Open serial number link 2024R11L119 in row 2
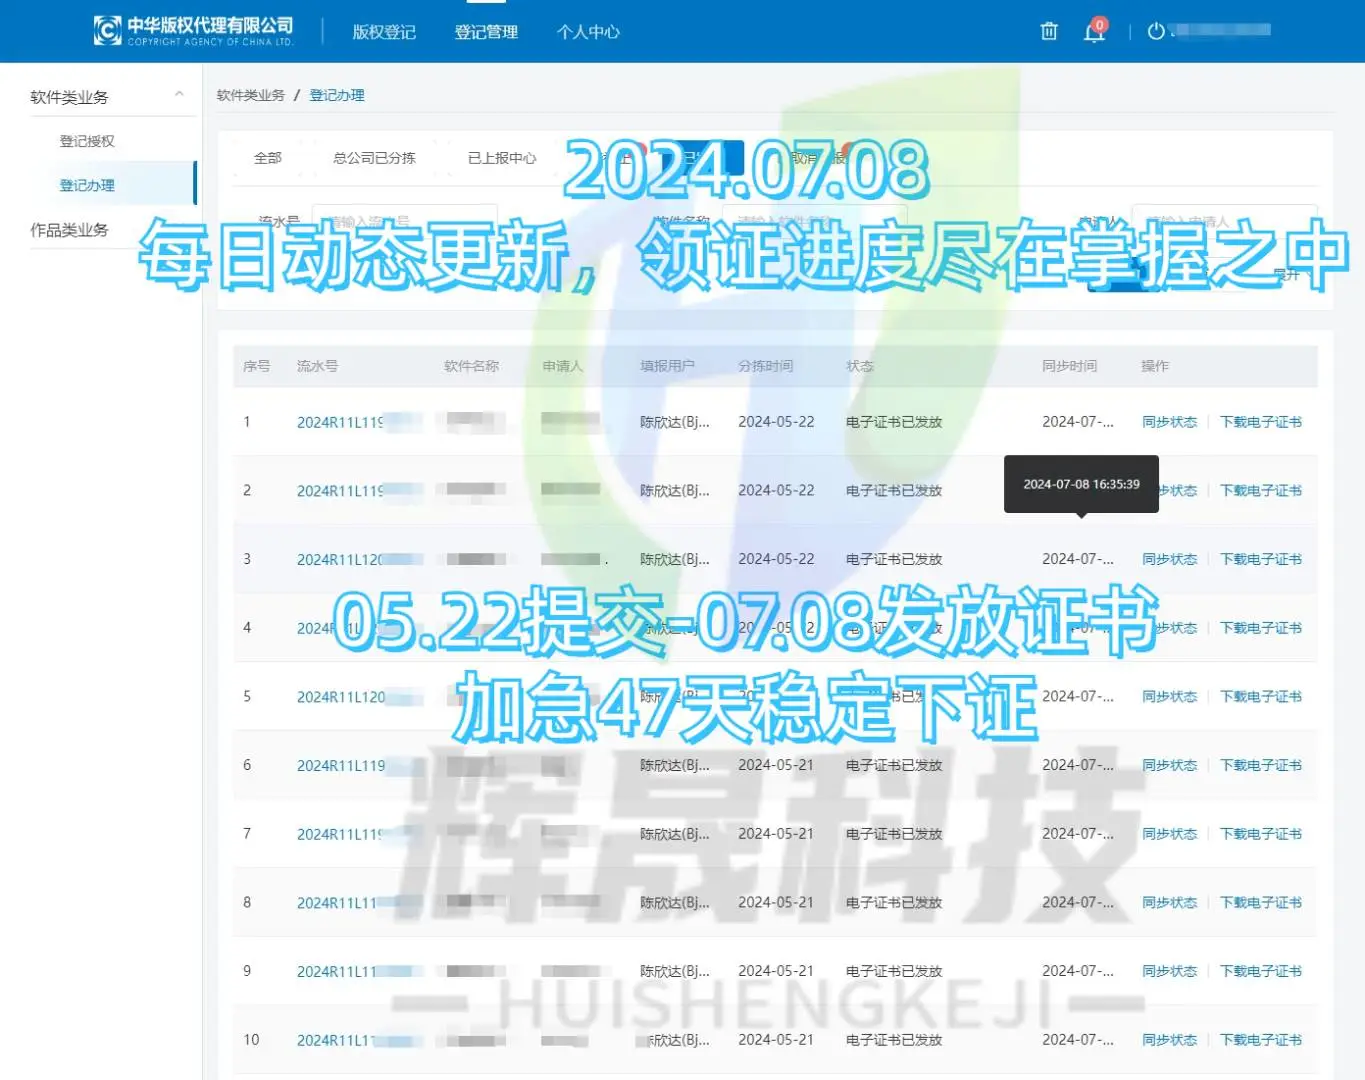 point(344,490)
